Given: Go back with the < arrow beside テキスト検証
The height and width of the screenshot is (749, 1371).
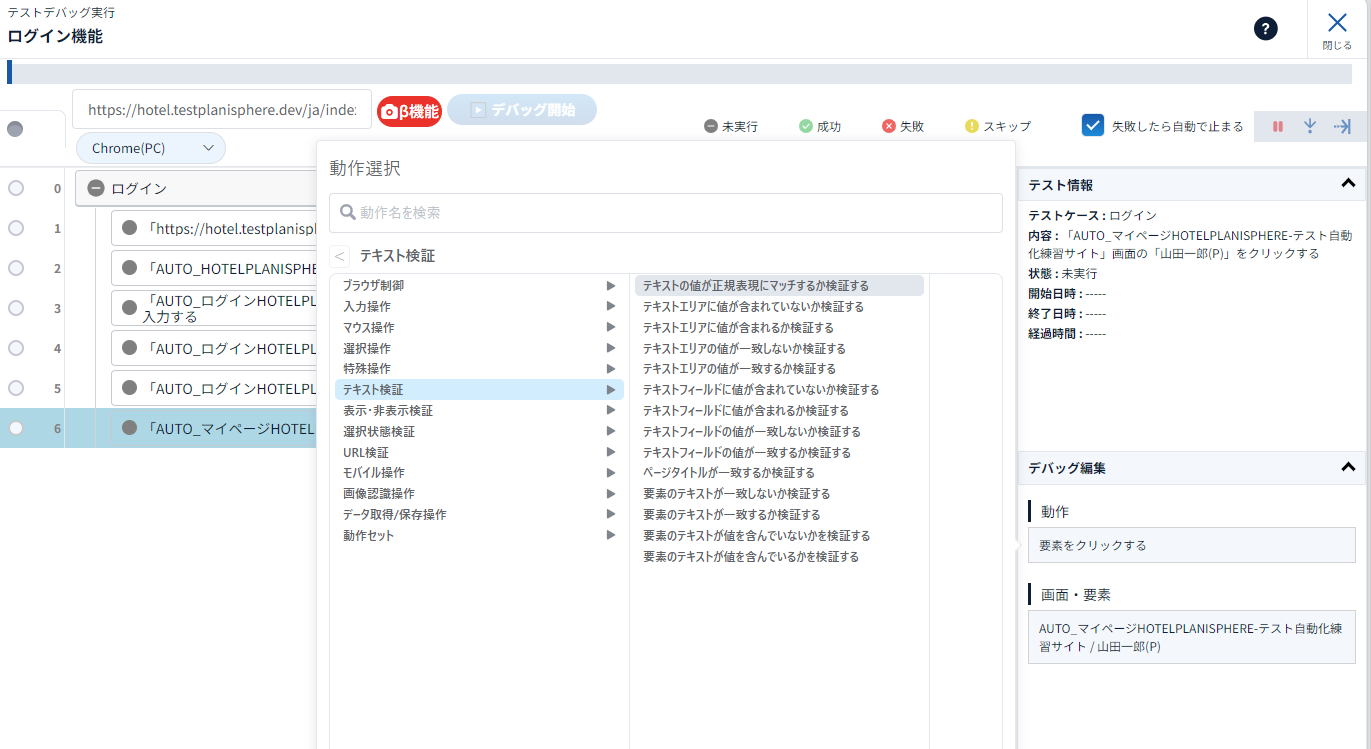Looking at the screenshot, I should [x=339, y=256].
